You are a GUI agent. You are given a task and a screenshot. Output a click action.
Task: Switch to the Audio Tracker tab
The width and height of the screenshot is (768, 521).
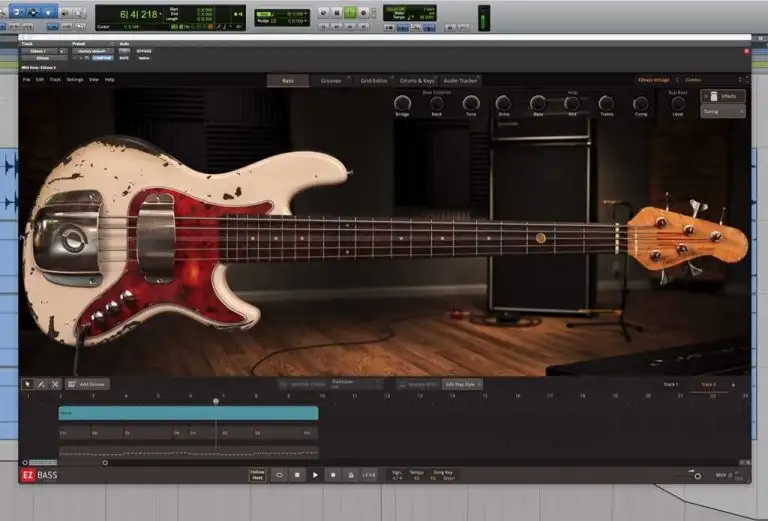pyautogui.click(x=460, y=81)
